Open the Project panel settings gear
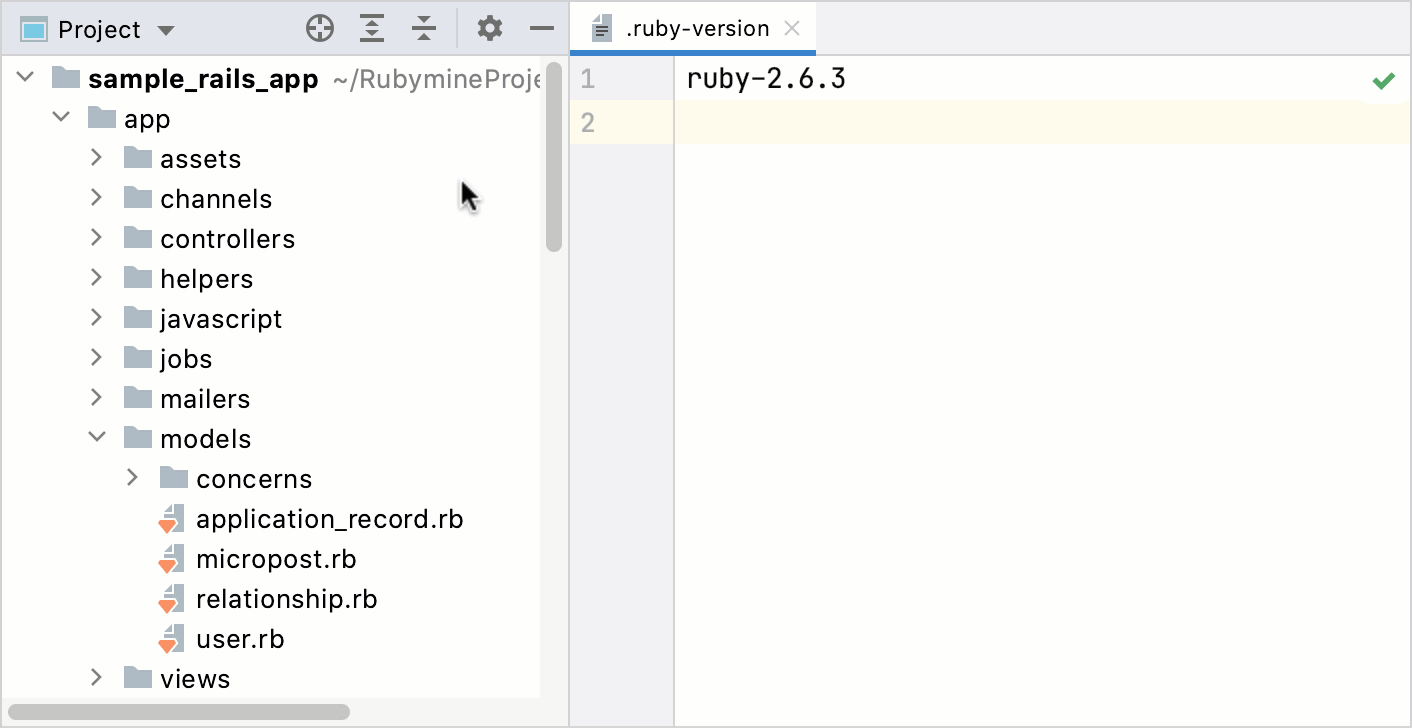1412x728 pixels. 489,27
